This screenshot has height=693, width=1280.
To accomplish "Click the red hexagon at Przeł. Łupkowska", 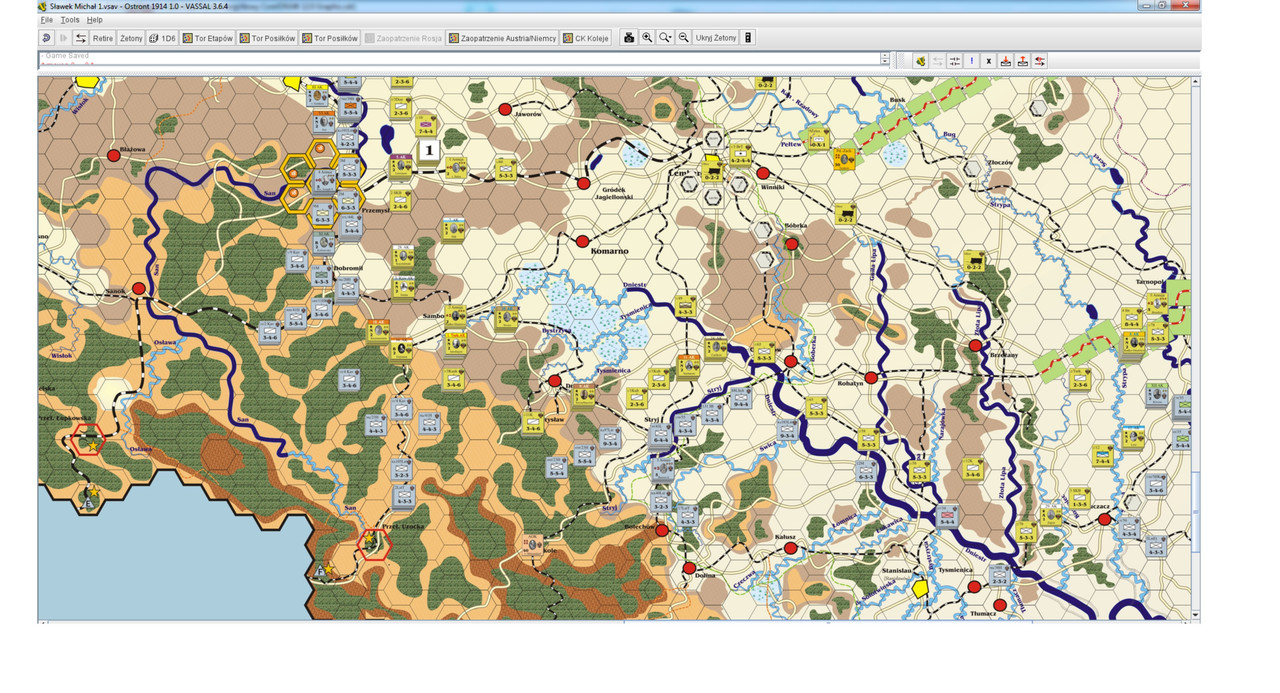I will (90, 439).
